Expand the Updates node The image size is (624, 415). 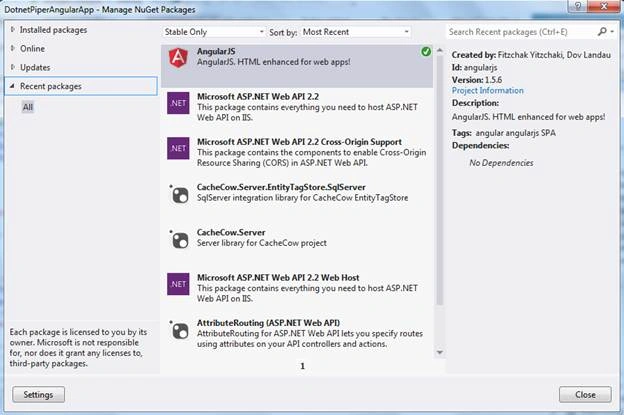12,67
